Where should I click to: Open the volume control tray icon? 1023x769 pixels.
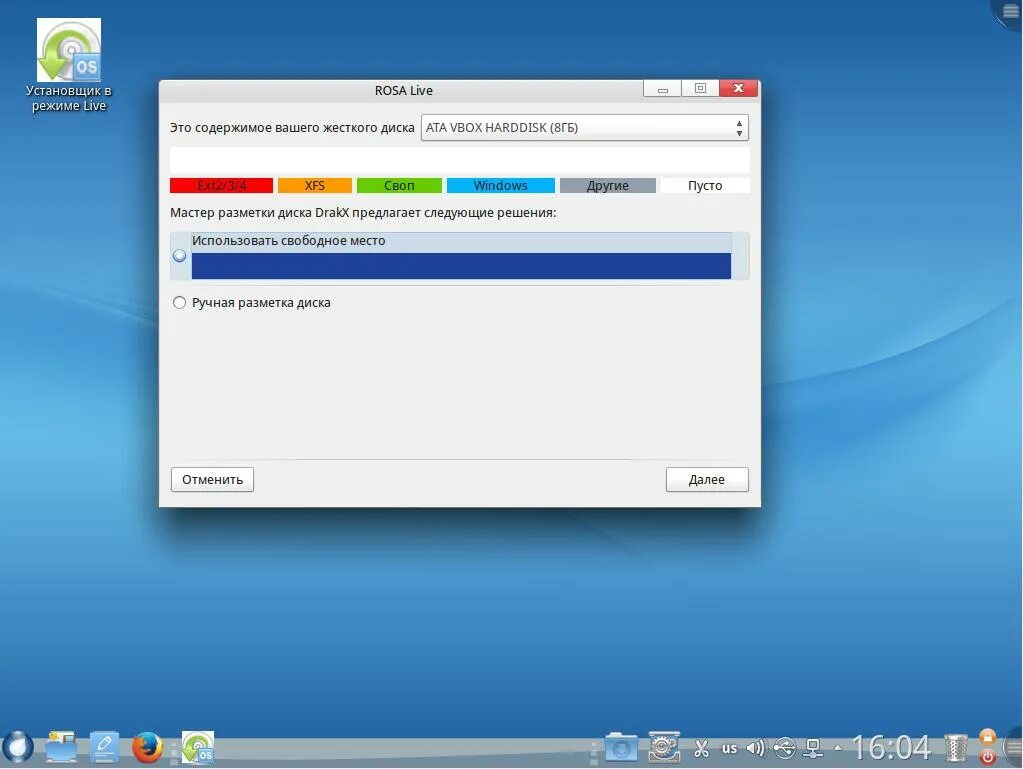[756, 747]
